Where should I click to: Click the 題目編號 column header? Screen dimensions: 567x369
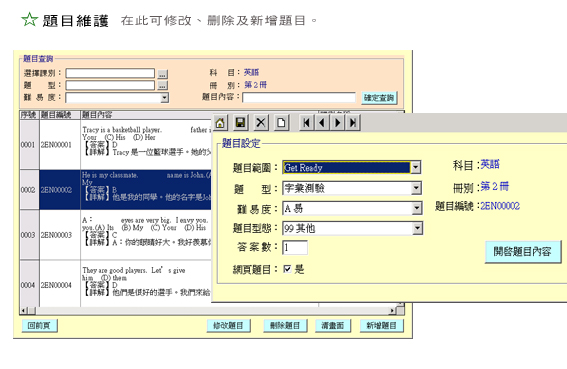[x=60, y=115]
